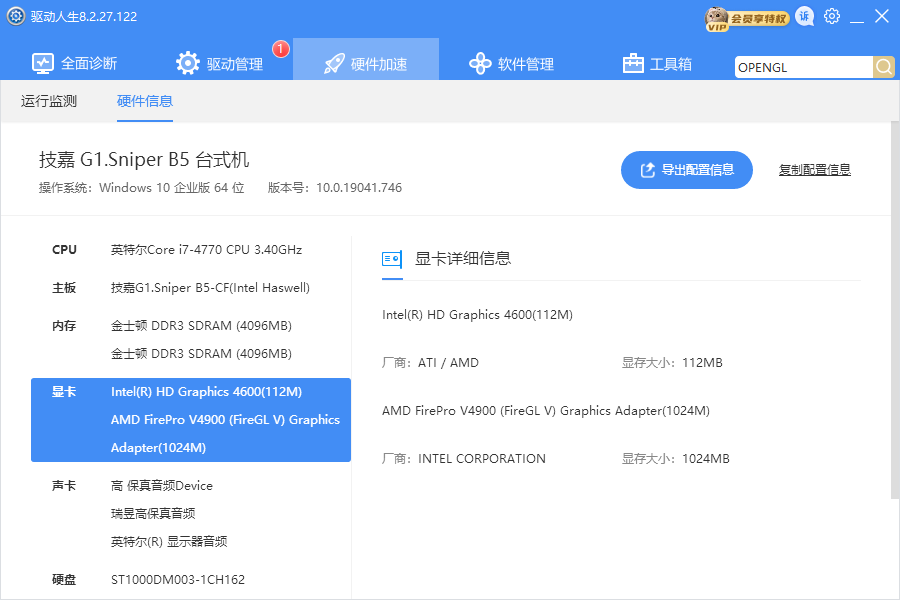The height and width of the screenshot is (600, 900).
Task: Open the 软件管理 tab
Action: 511,63
